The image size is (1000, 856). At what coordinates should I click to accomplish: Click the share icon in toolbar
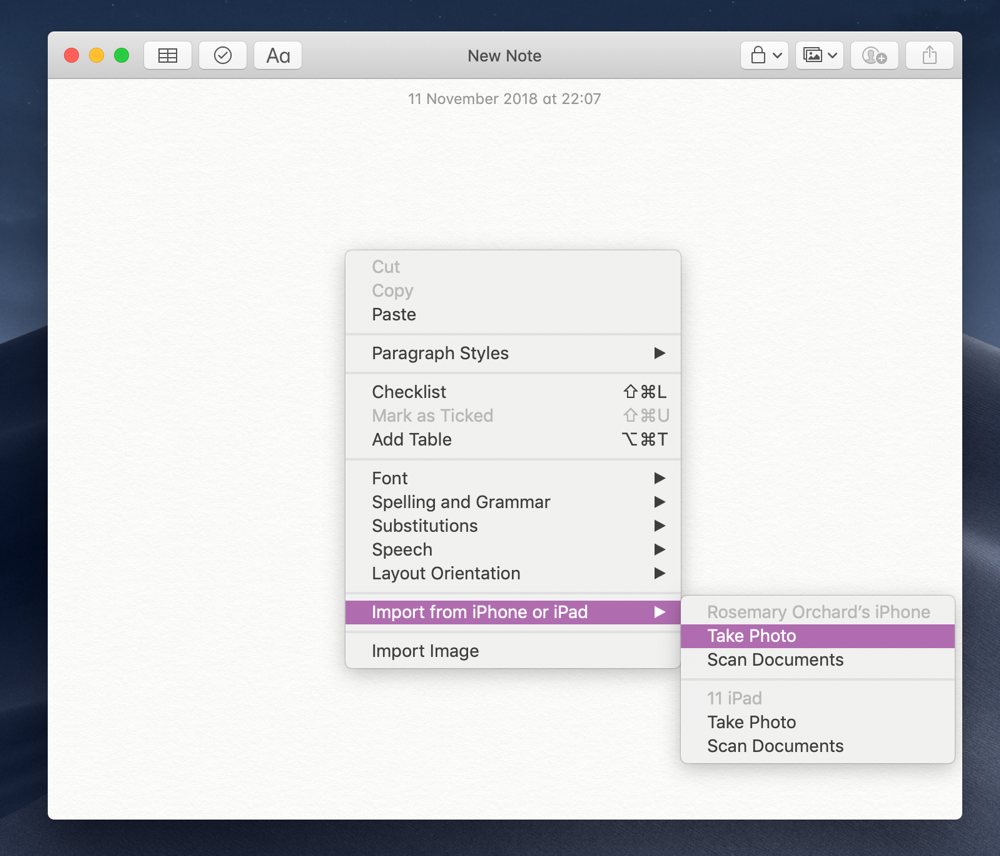930,55
